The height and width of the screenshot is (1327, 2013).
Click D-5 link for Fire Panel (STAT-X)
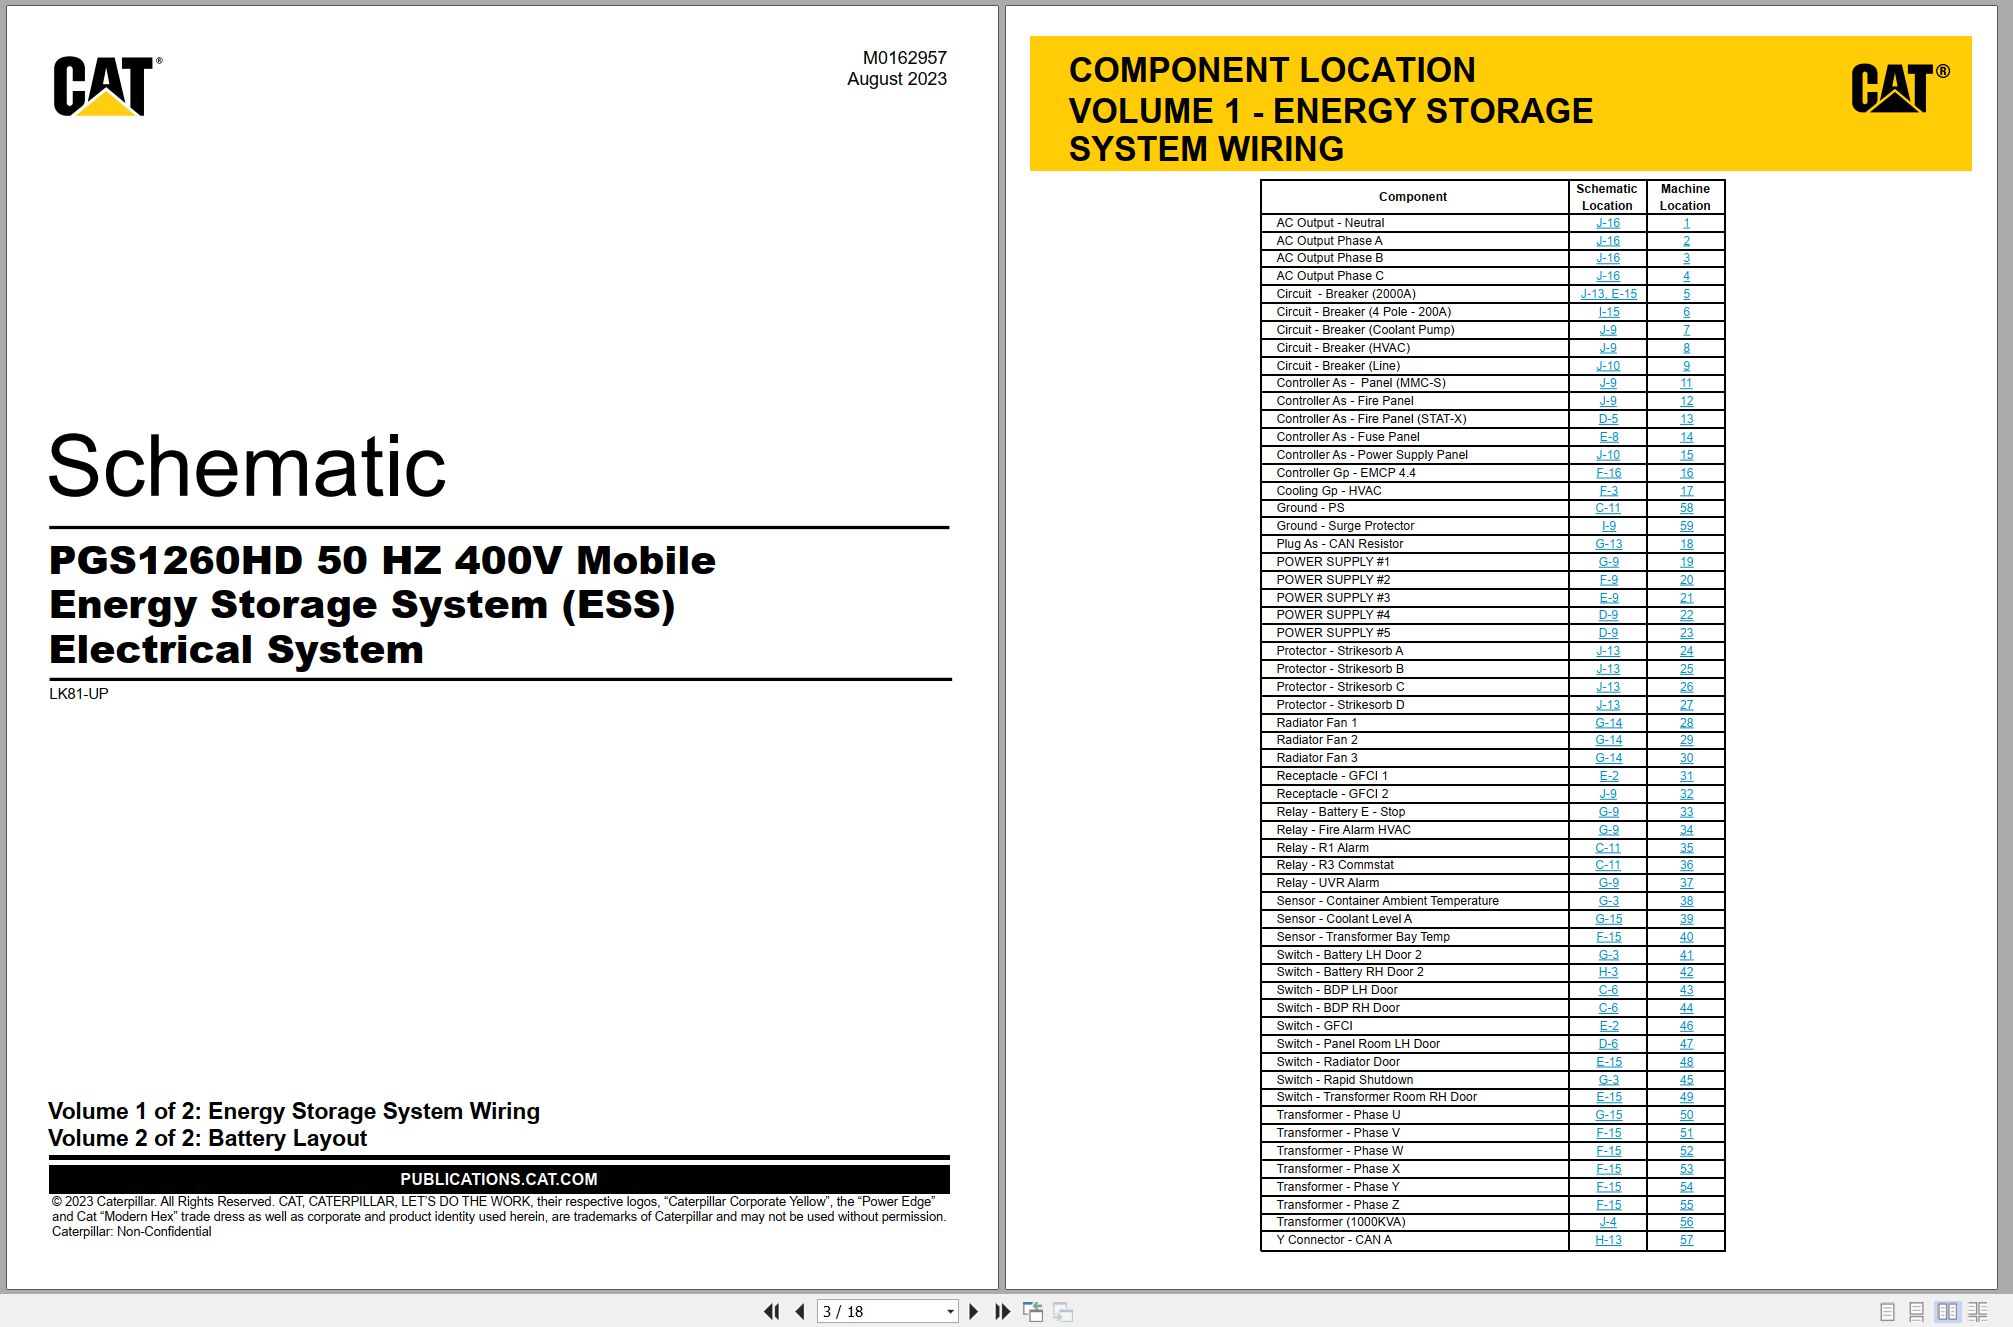click(1608, 419)
